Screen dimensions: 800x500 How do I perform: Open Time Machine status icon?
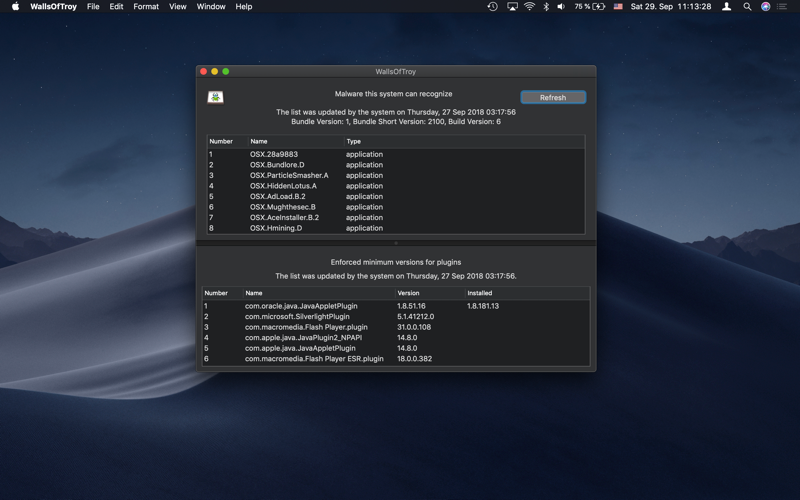tap(492, 7)
